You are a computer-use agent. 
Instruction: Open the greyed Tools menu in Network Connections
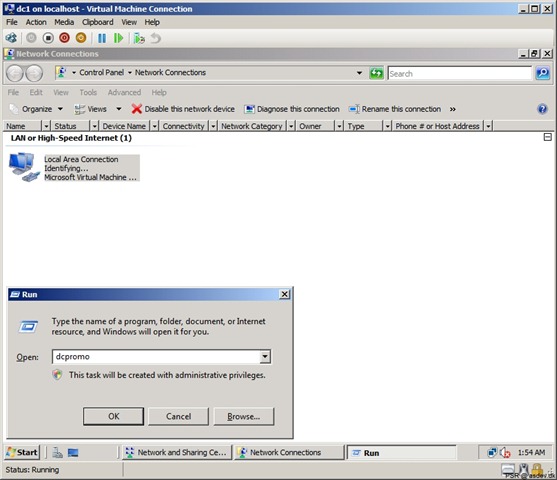click(x=88, y=92)
